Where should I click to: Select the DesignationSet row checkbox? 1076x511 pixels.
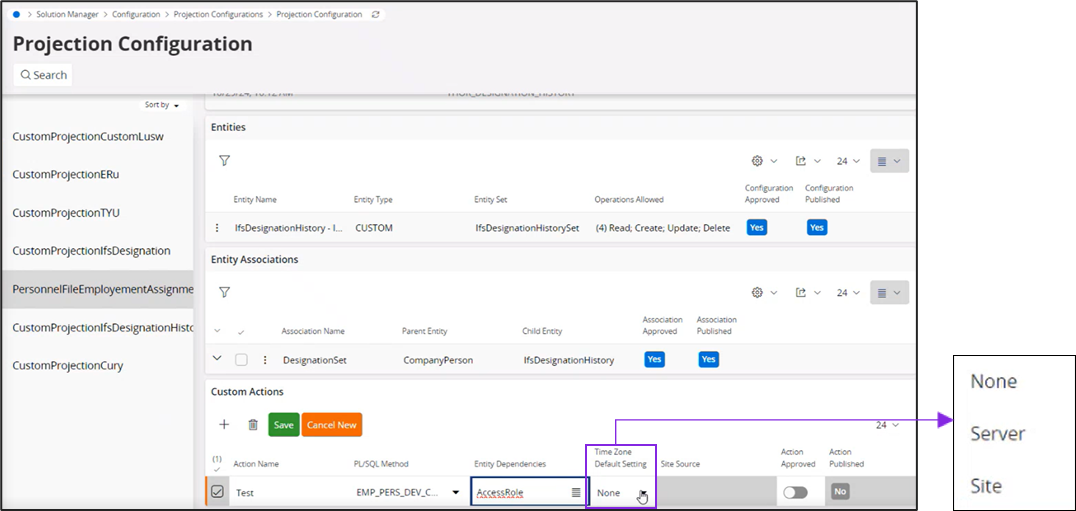[x=241, y=360]
